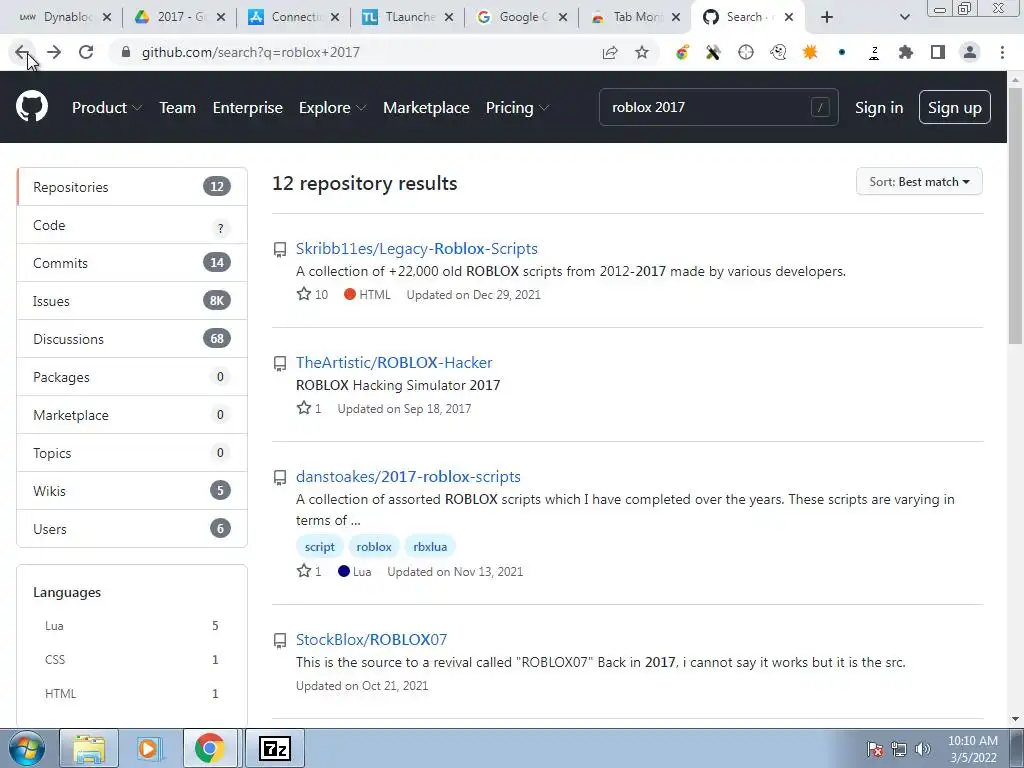Image resolution: width=1024 pixels, height=768 pixels.
Task: Open the tab search dropdown arrow
Action: pos(904,17)
